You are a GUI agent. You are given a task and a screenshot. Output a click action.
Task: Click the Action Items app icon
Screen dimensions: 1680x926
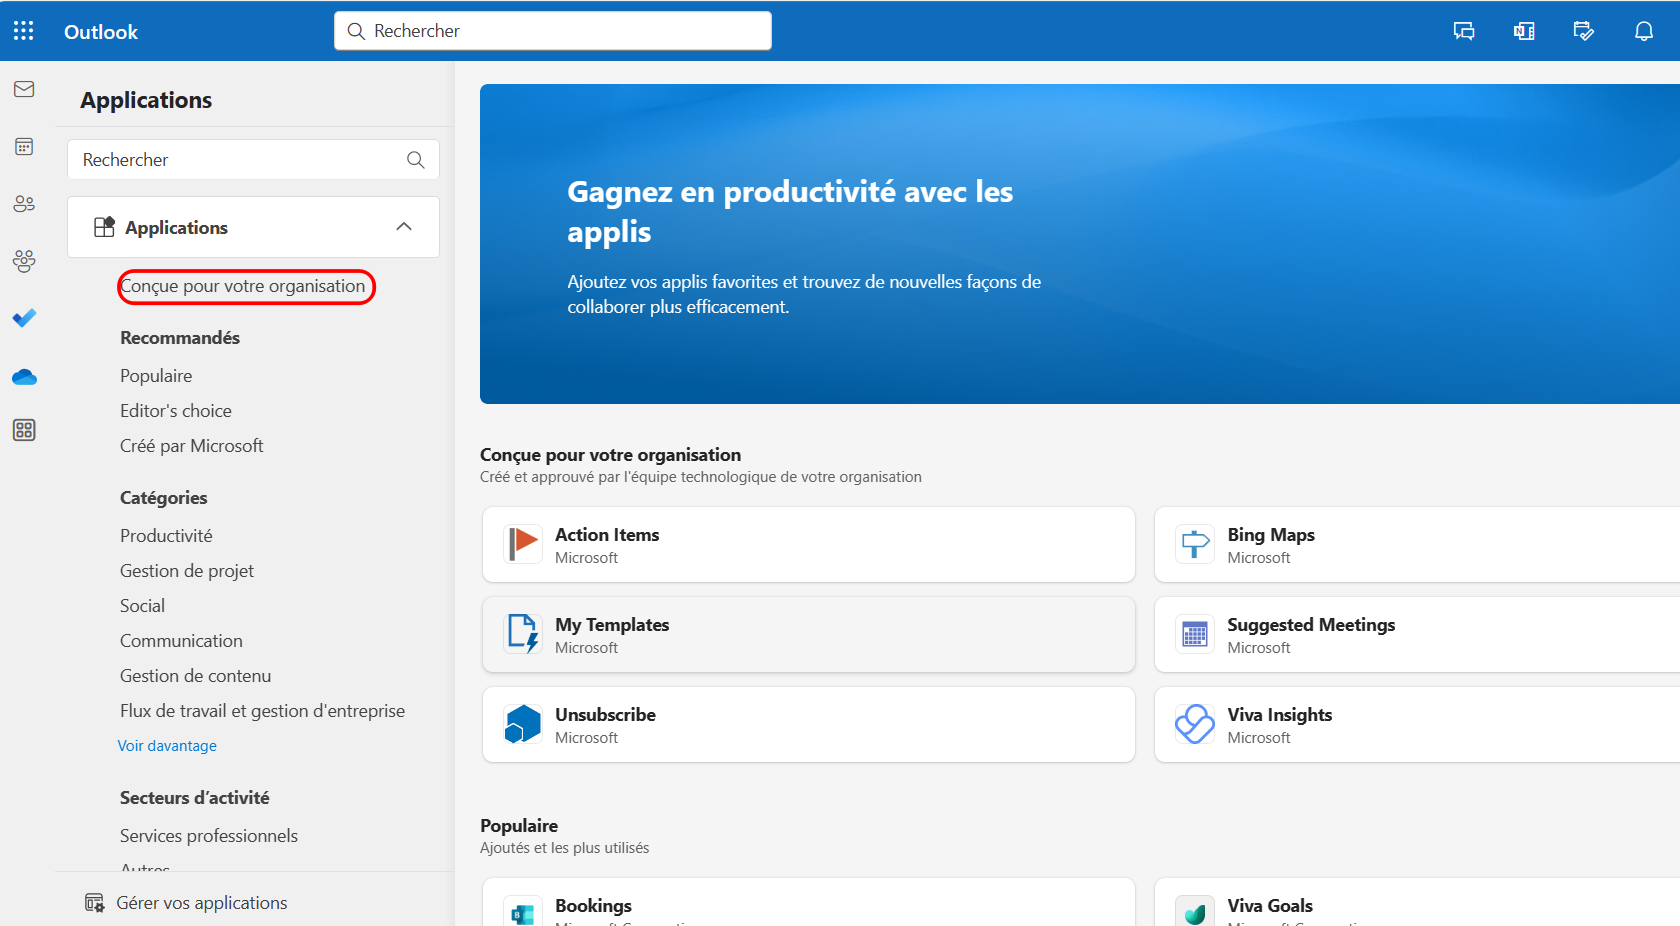523,544
